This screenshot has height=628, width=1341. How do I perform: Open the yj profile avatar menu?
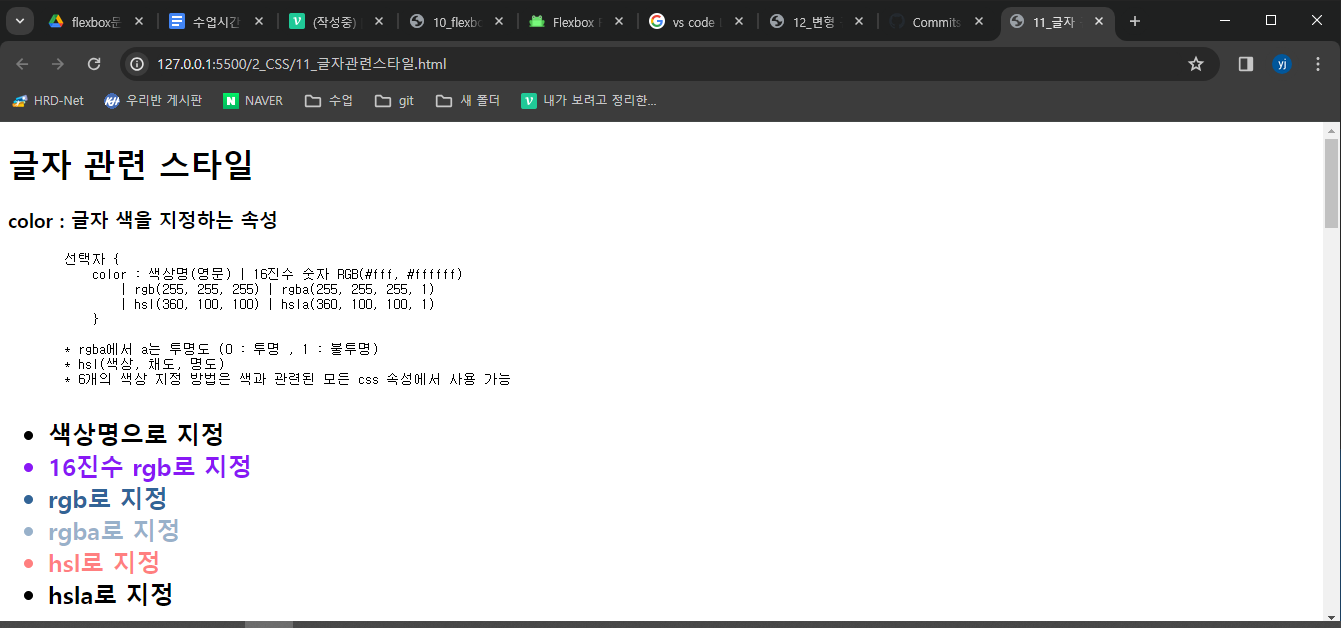point(1283,61)
